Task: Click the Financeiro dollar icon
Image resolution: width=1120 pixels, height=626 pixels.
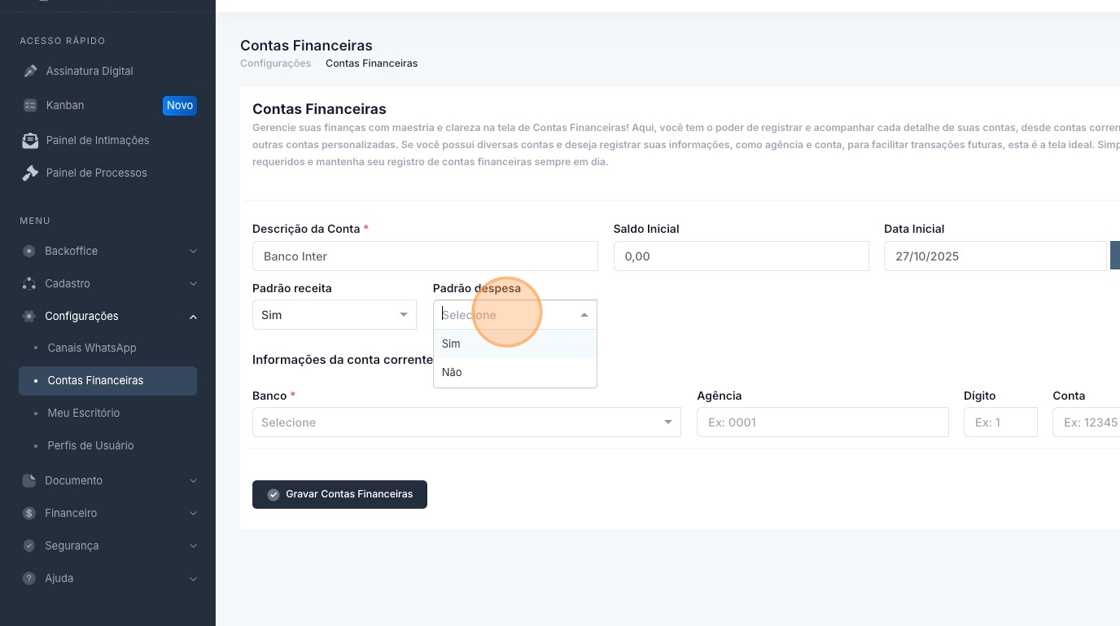Action: (x=29, y=513)
